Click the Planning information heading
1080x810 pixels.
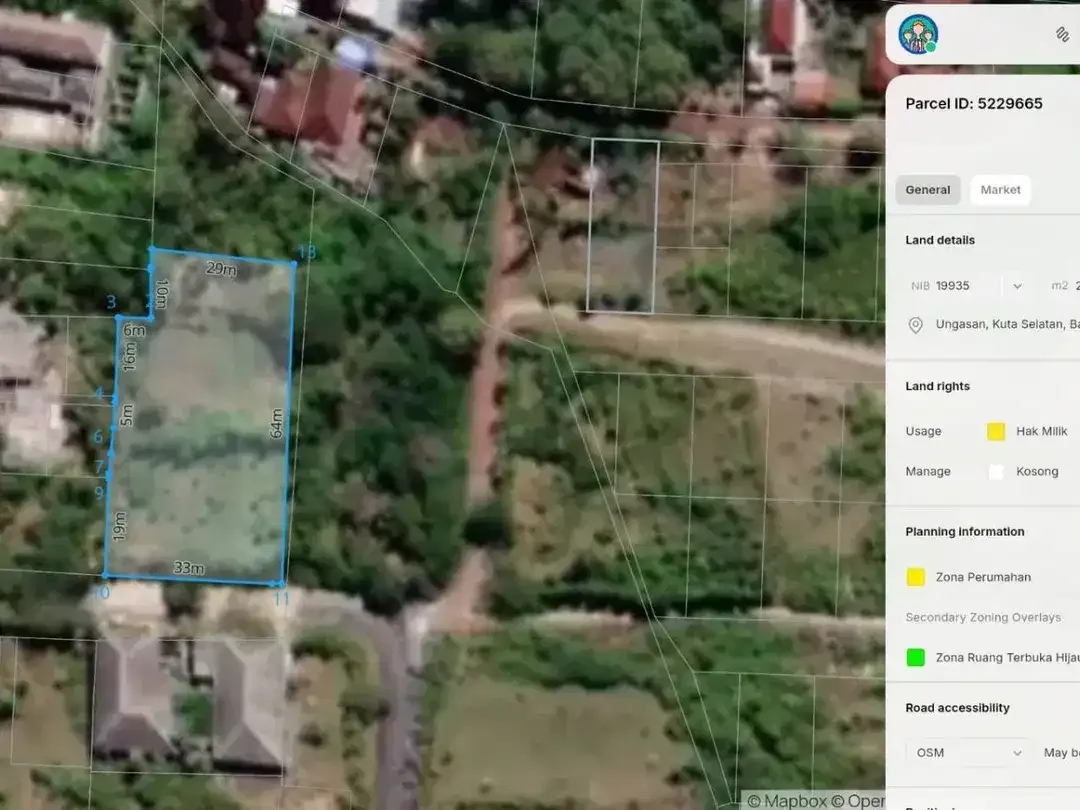pos(964,532)
